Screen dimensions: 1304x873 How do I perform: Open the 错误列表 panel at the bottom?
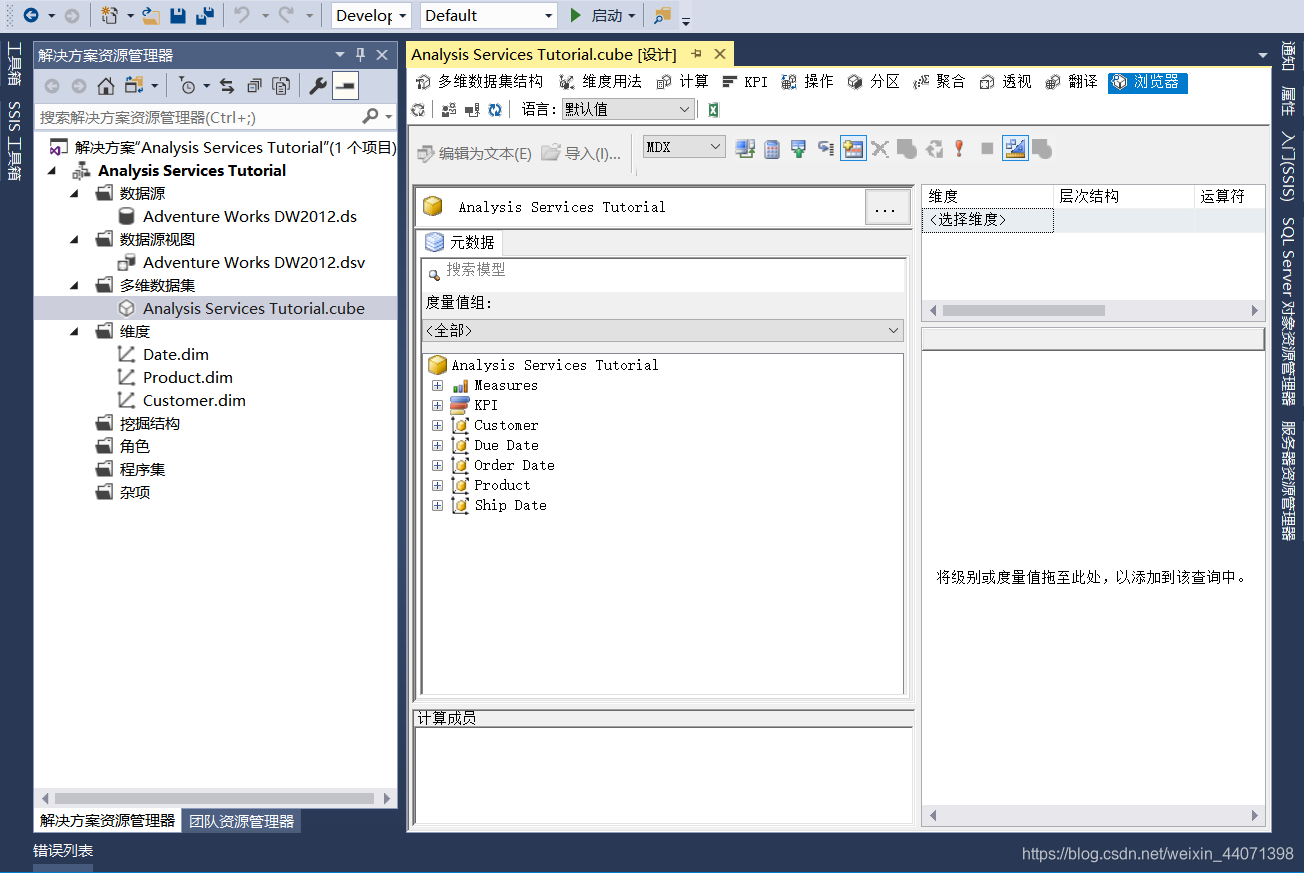click(x=63, y=851)
